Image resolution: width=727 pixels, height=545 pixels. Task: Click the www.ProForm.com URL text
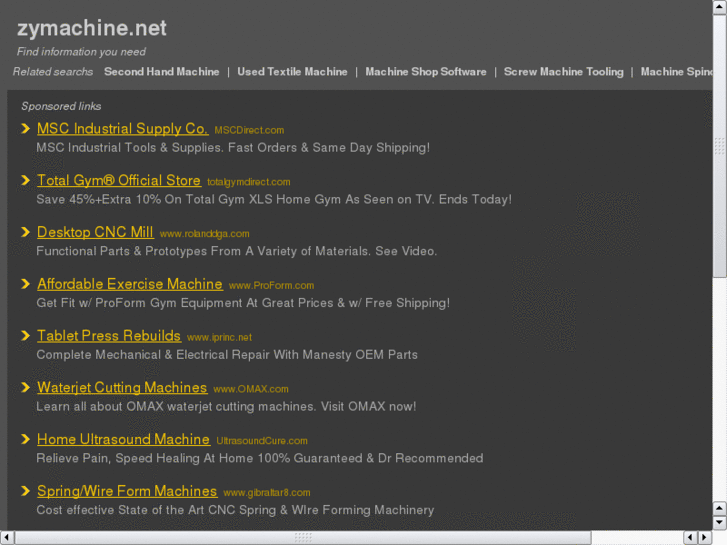(271, 286)
